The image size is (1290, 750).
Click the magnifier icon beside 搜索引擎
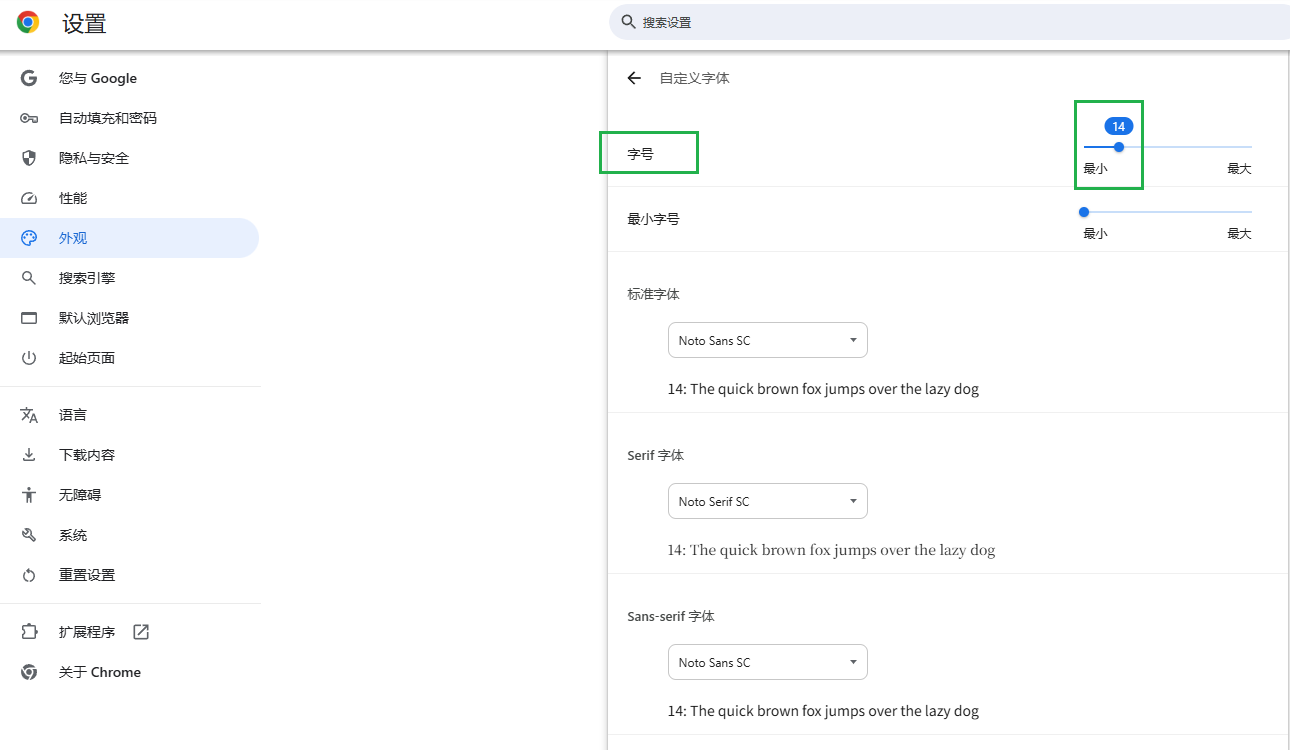point(29,278)
